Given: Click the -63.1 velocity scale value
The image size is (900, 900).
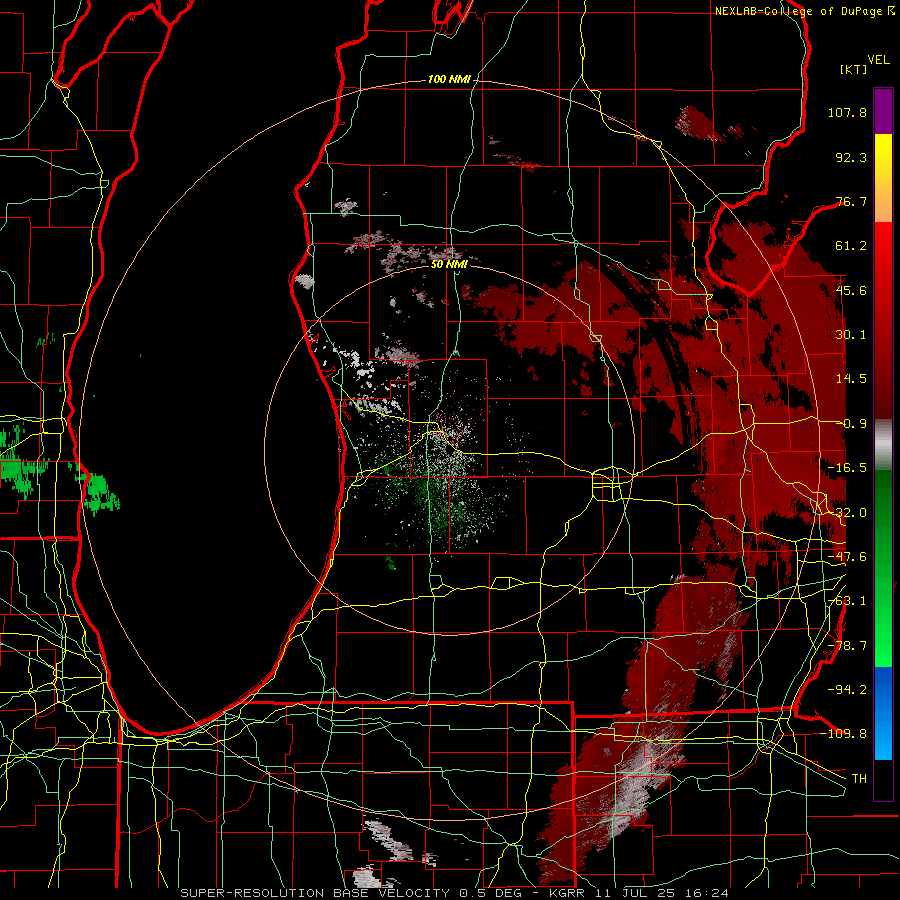Looking at the screenshot, I should tap(847, 601).
